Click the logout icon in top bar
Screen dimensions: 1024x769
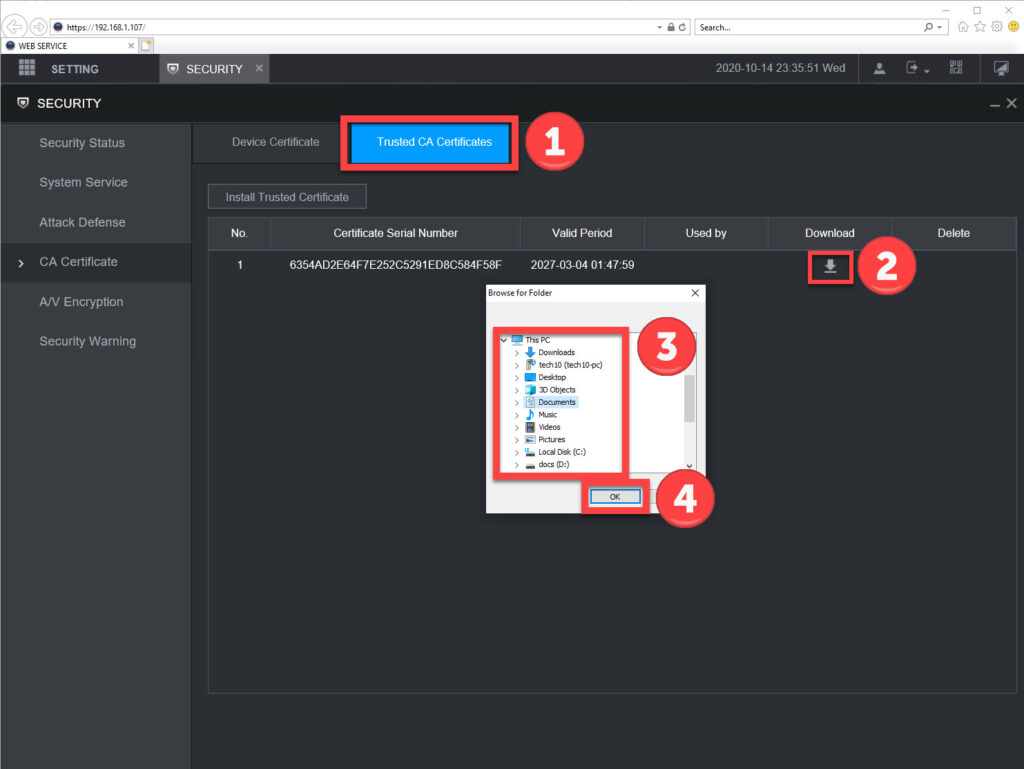(913, 68)
